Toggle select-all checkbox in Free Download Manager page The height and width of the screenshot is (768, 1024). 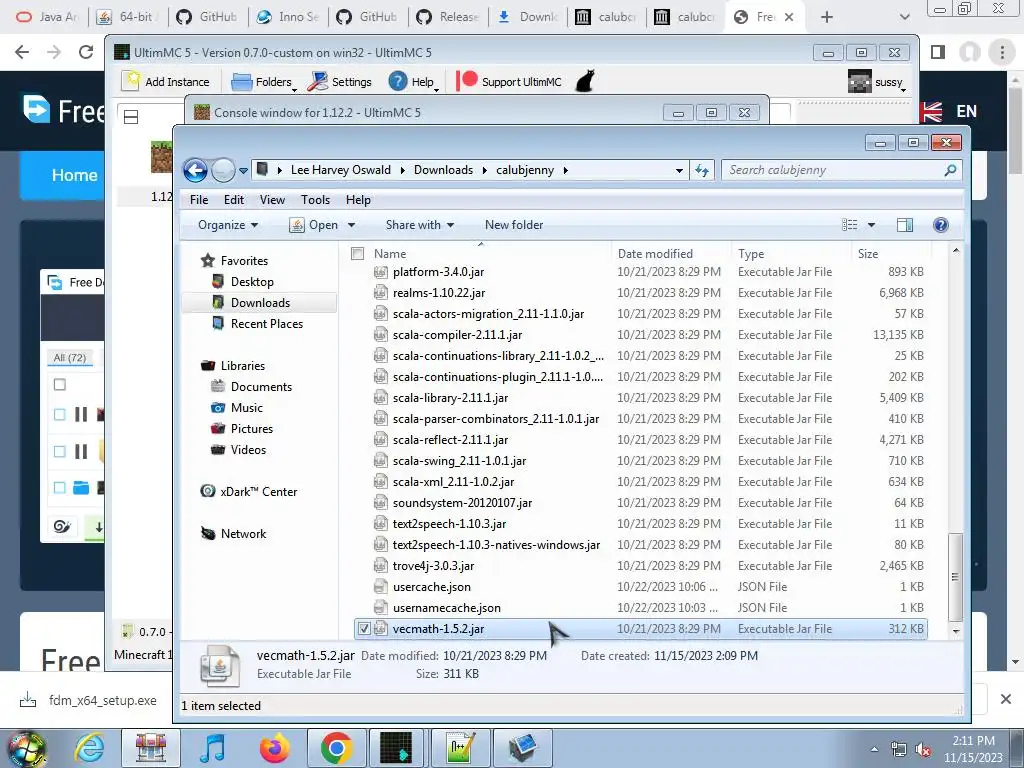pyautogui.click(x=59, y=385)
